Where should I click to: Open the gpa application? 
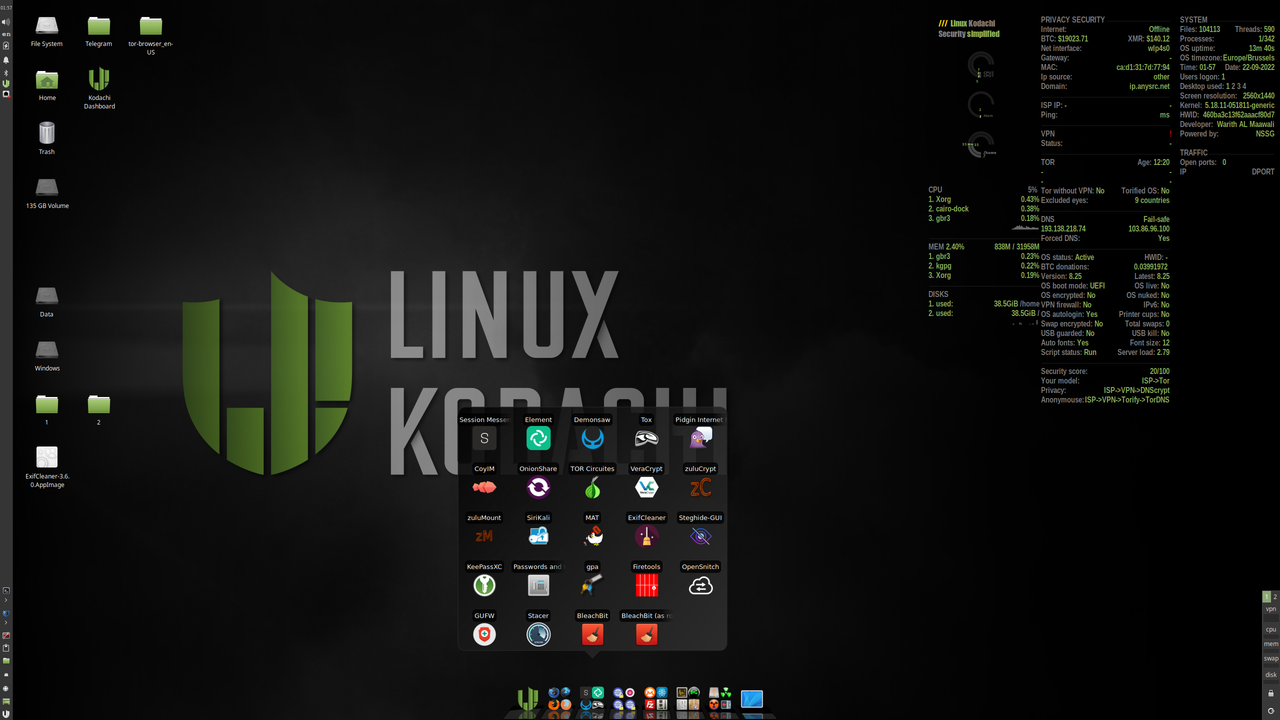(x=592, y=585)
